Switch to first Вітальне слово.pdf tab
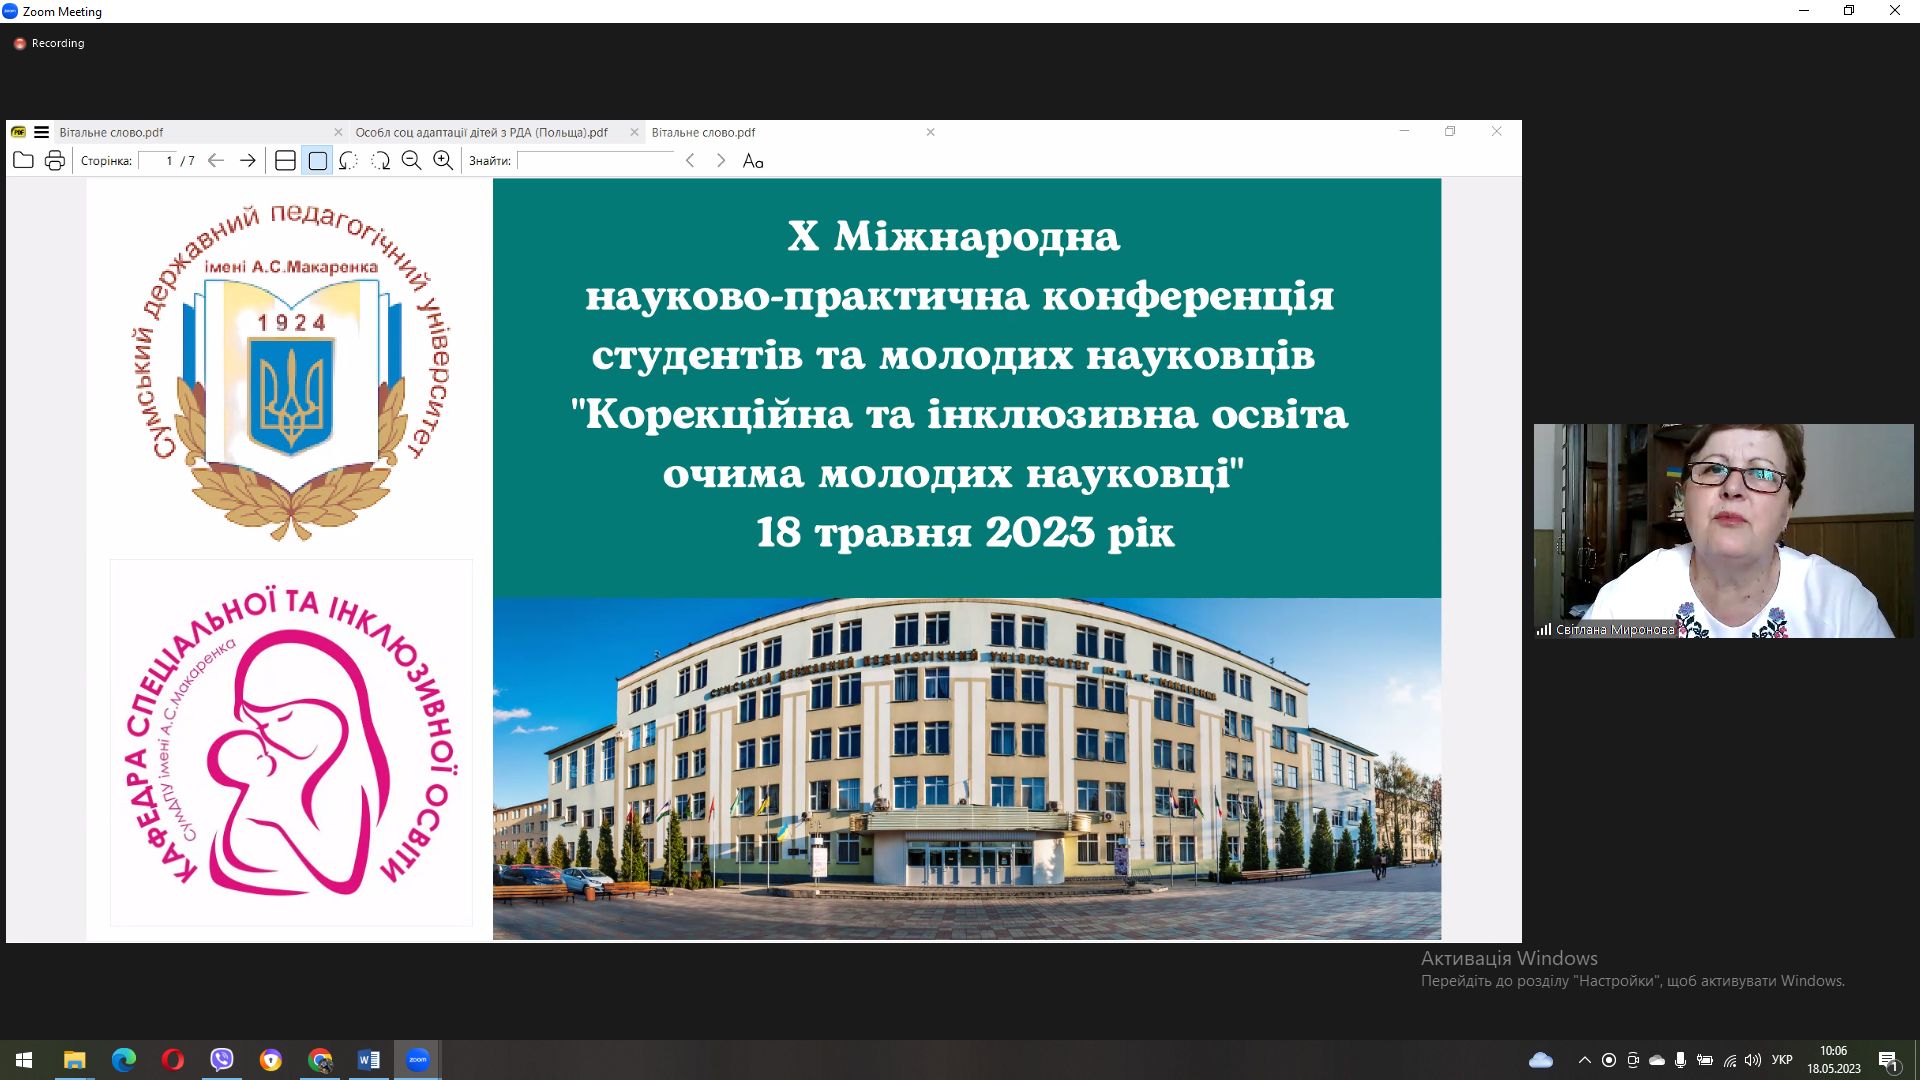This screenshot has height=1080, width=1920. click(112, 132)
